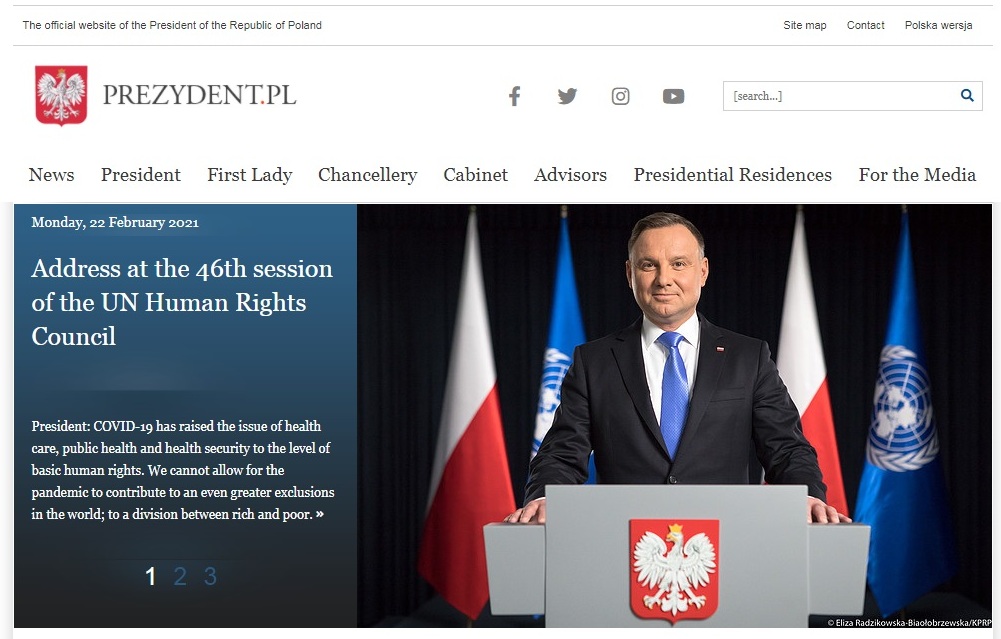The height and width of the screenshot is (639, 1001).
Task: Open the YouTube icon link
Action: coord(674,96)
